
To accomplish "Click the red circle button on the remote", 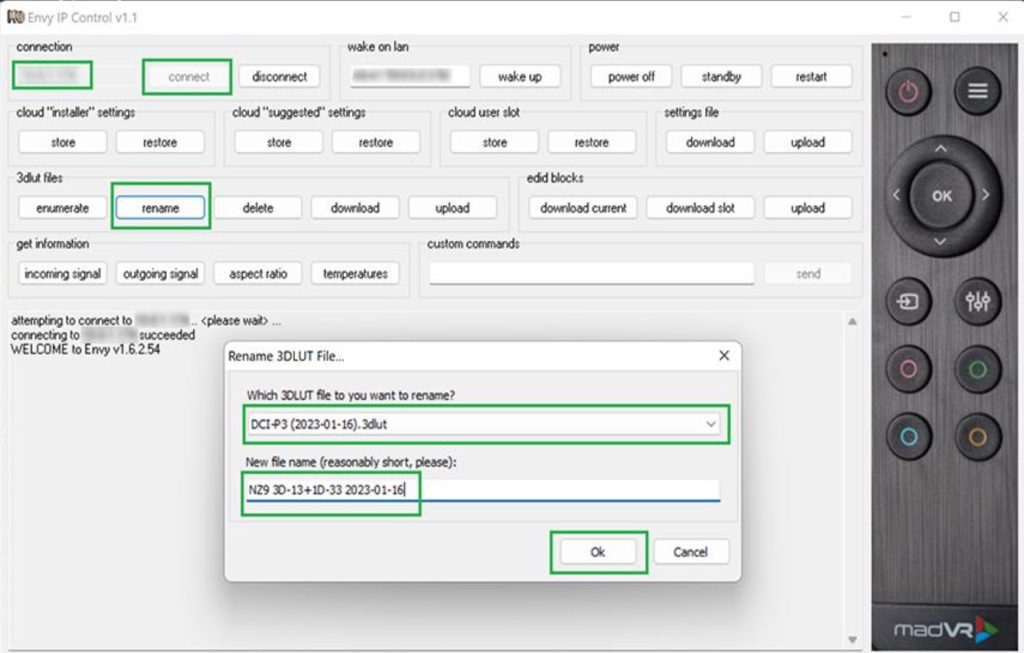I will pyautogui.click(x=908, y=370).
